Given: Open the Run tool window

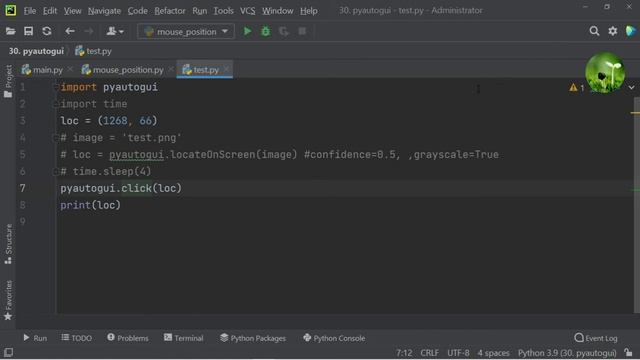Looking at the screenshot, I should (35, 338).
